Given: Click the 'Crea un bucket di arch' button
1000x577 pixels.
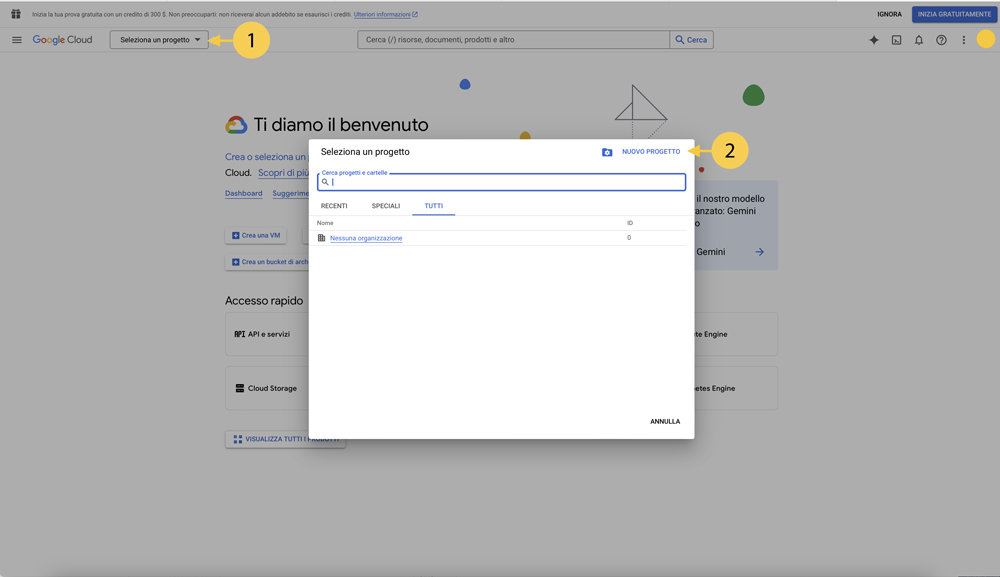Looking at the screenshot, I should click(268, 262).
